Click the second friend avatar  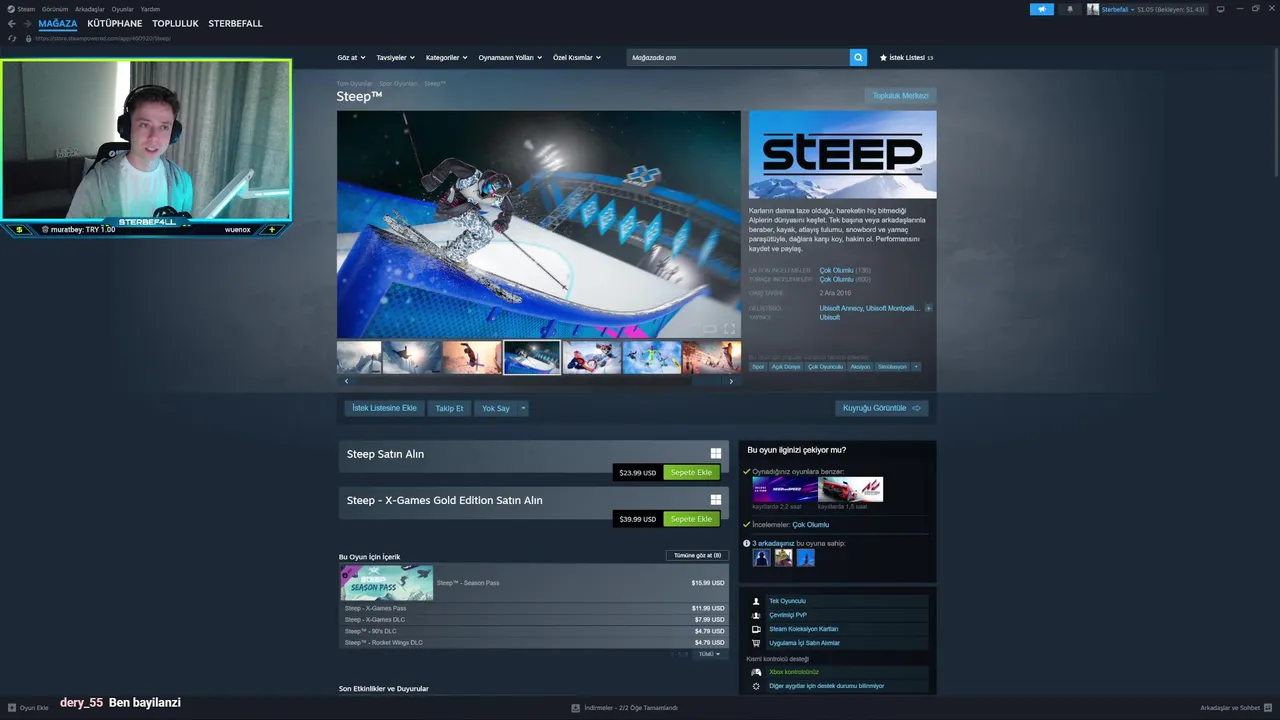click(x=784, y=558)
